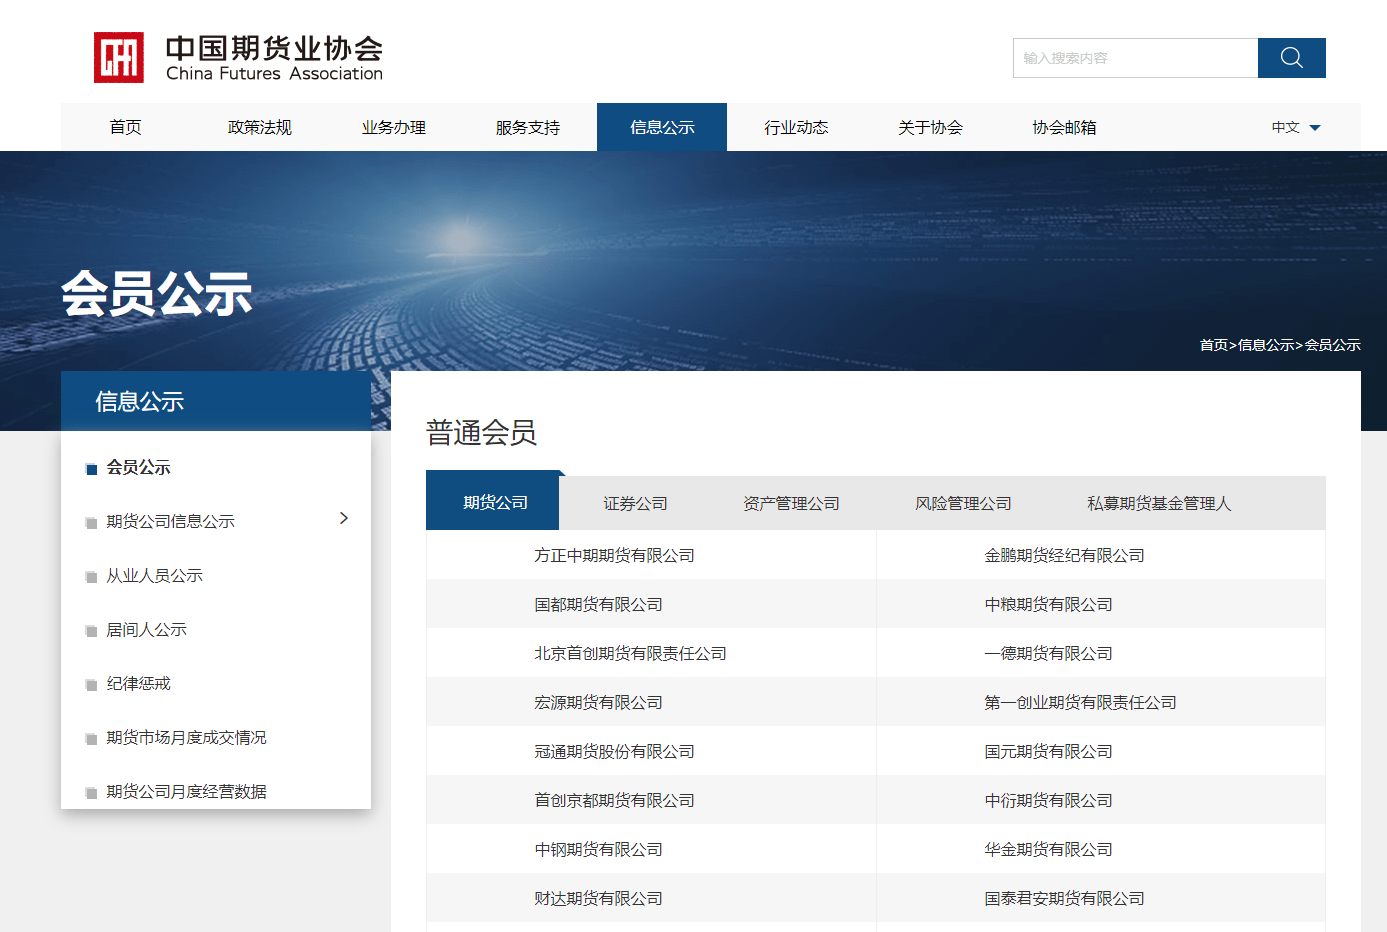Switch to the 资产管理公司 tab

tap(791, 504)
